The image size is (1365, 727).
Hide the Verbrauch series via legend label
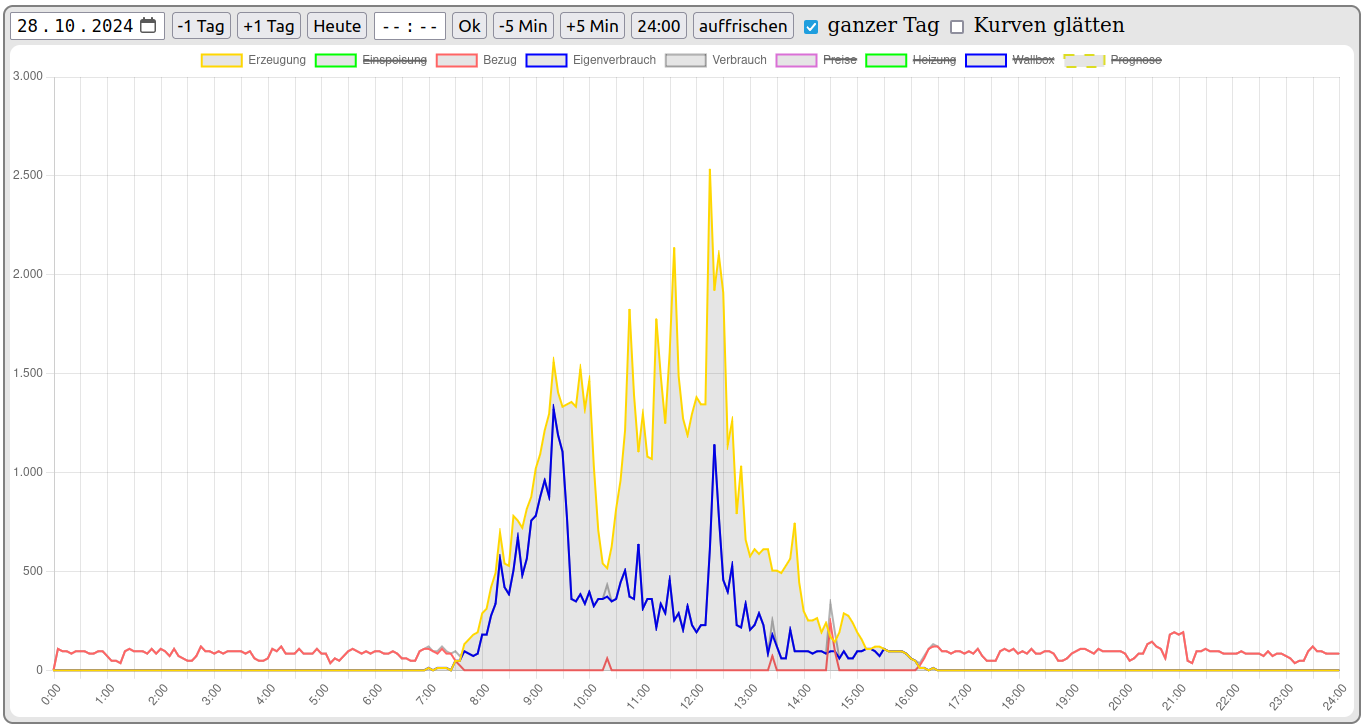[740, 60]
